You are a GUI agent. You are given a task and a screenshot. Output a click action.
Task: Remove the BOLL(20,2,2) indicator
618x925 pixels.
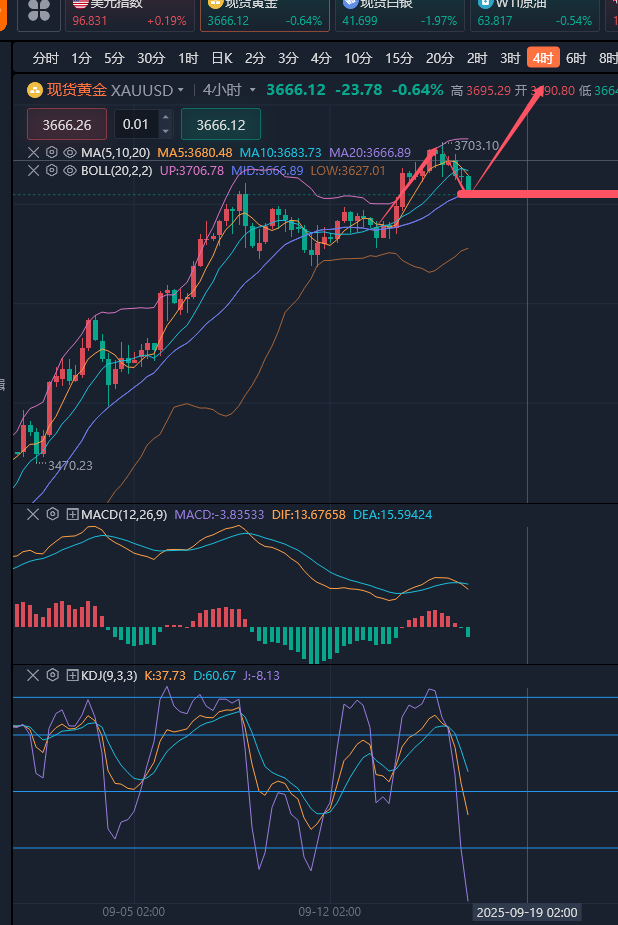(x=33, y=171)
